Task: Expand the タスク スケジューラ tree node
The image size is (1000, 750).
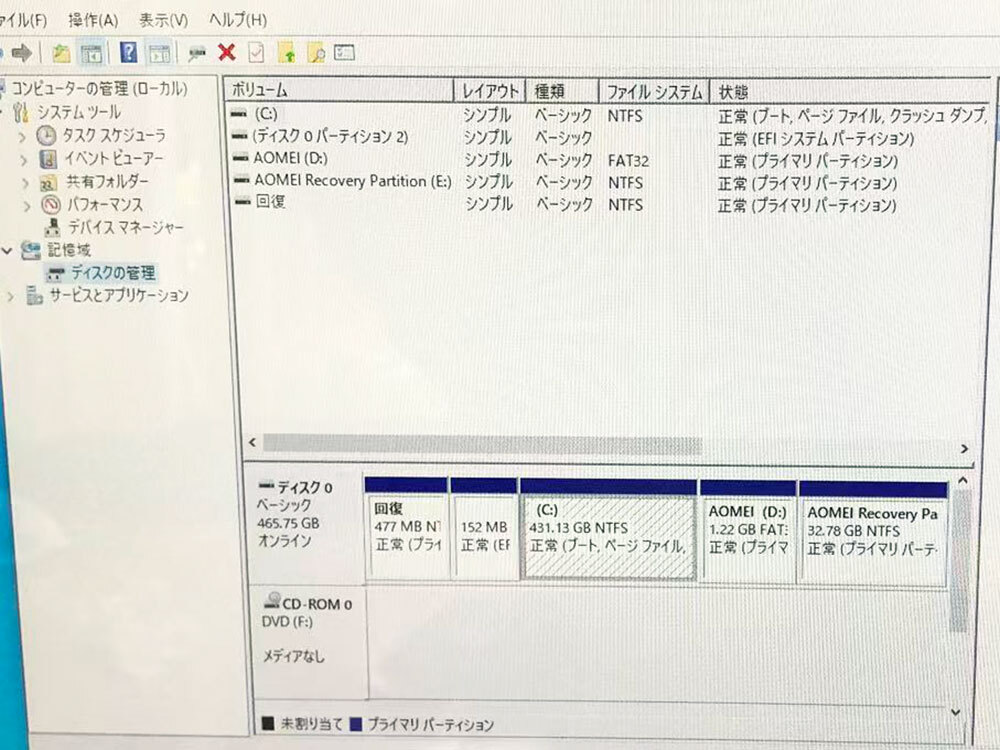Action: [x=23, y=136]
